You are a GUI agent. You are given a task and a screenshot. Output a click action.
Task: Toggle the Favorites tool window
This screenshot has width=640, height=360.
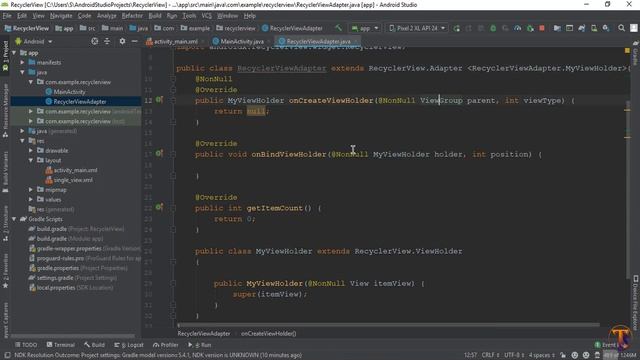(5, 270)
